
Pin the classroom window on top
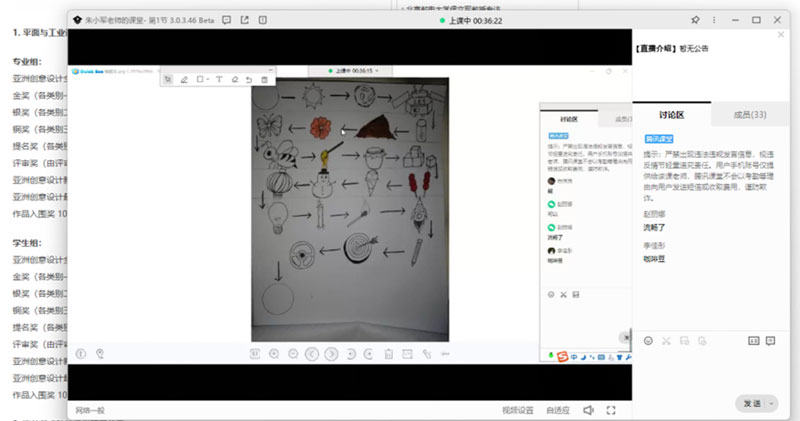click(x=695, y=19)
